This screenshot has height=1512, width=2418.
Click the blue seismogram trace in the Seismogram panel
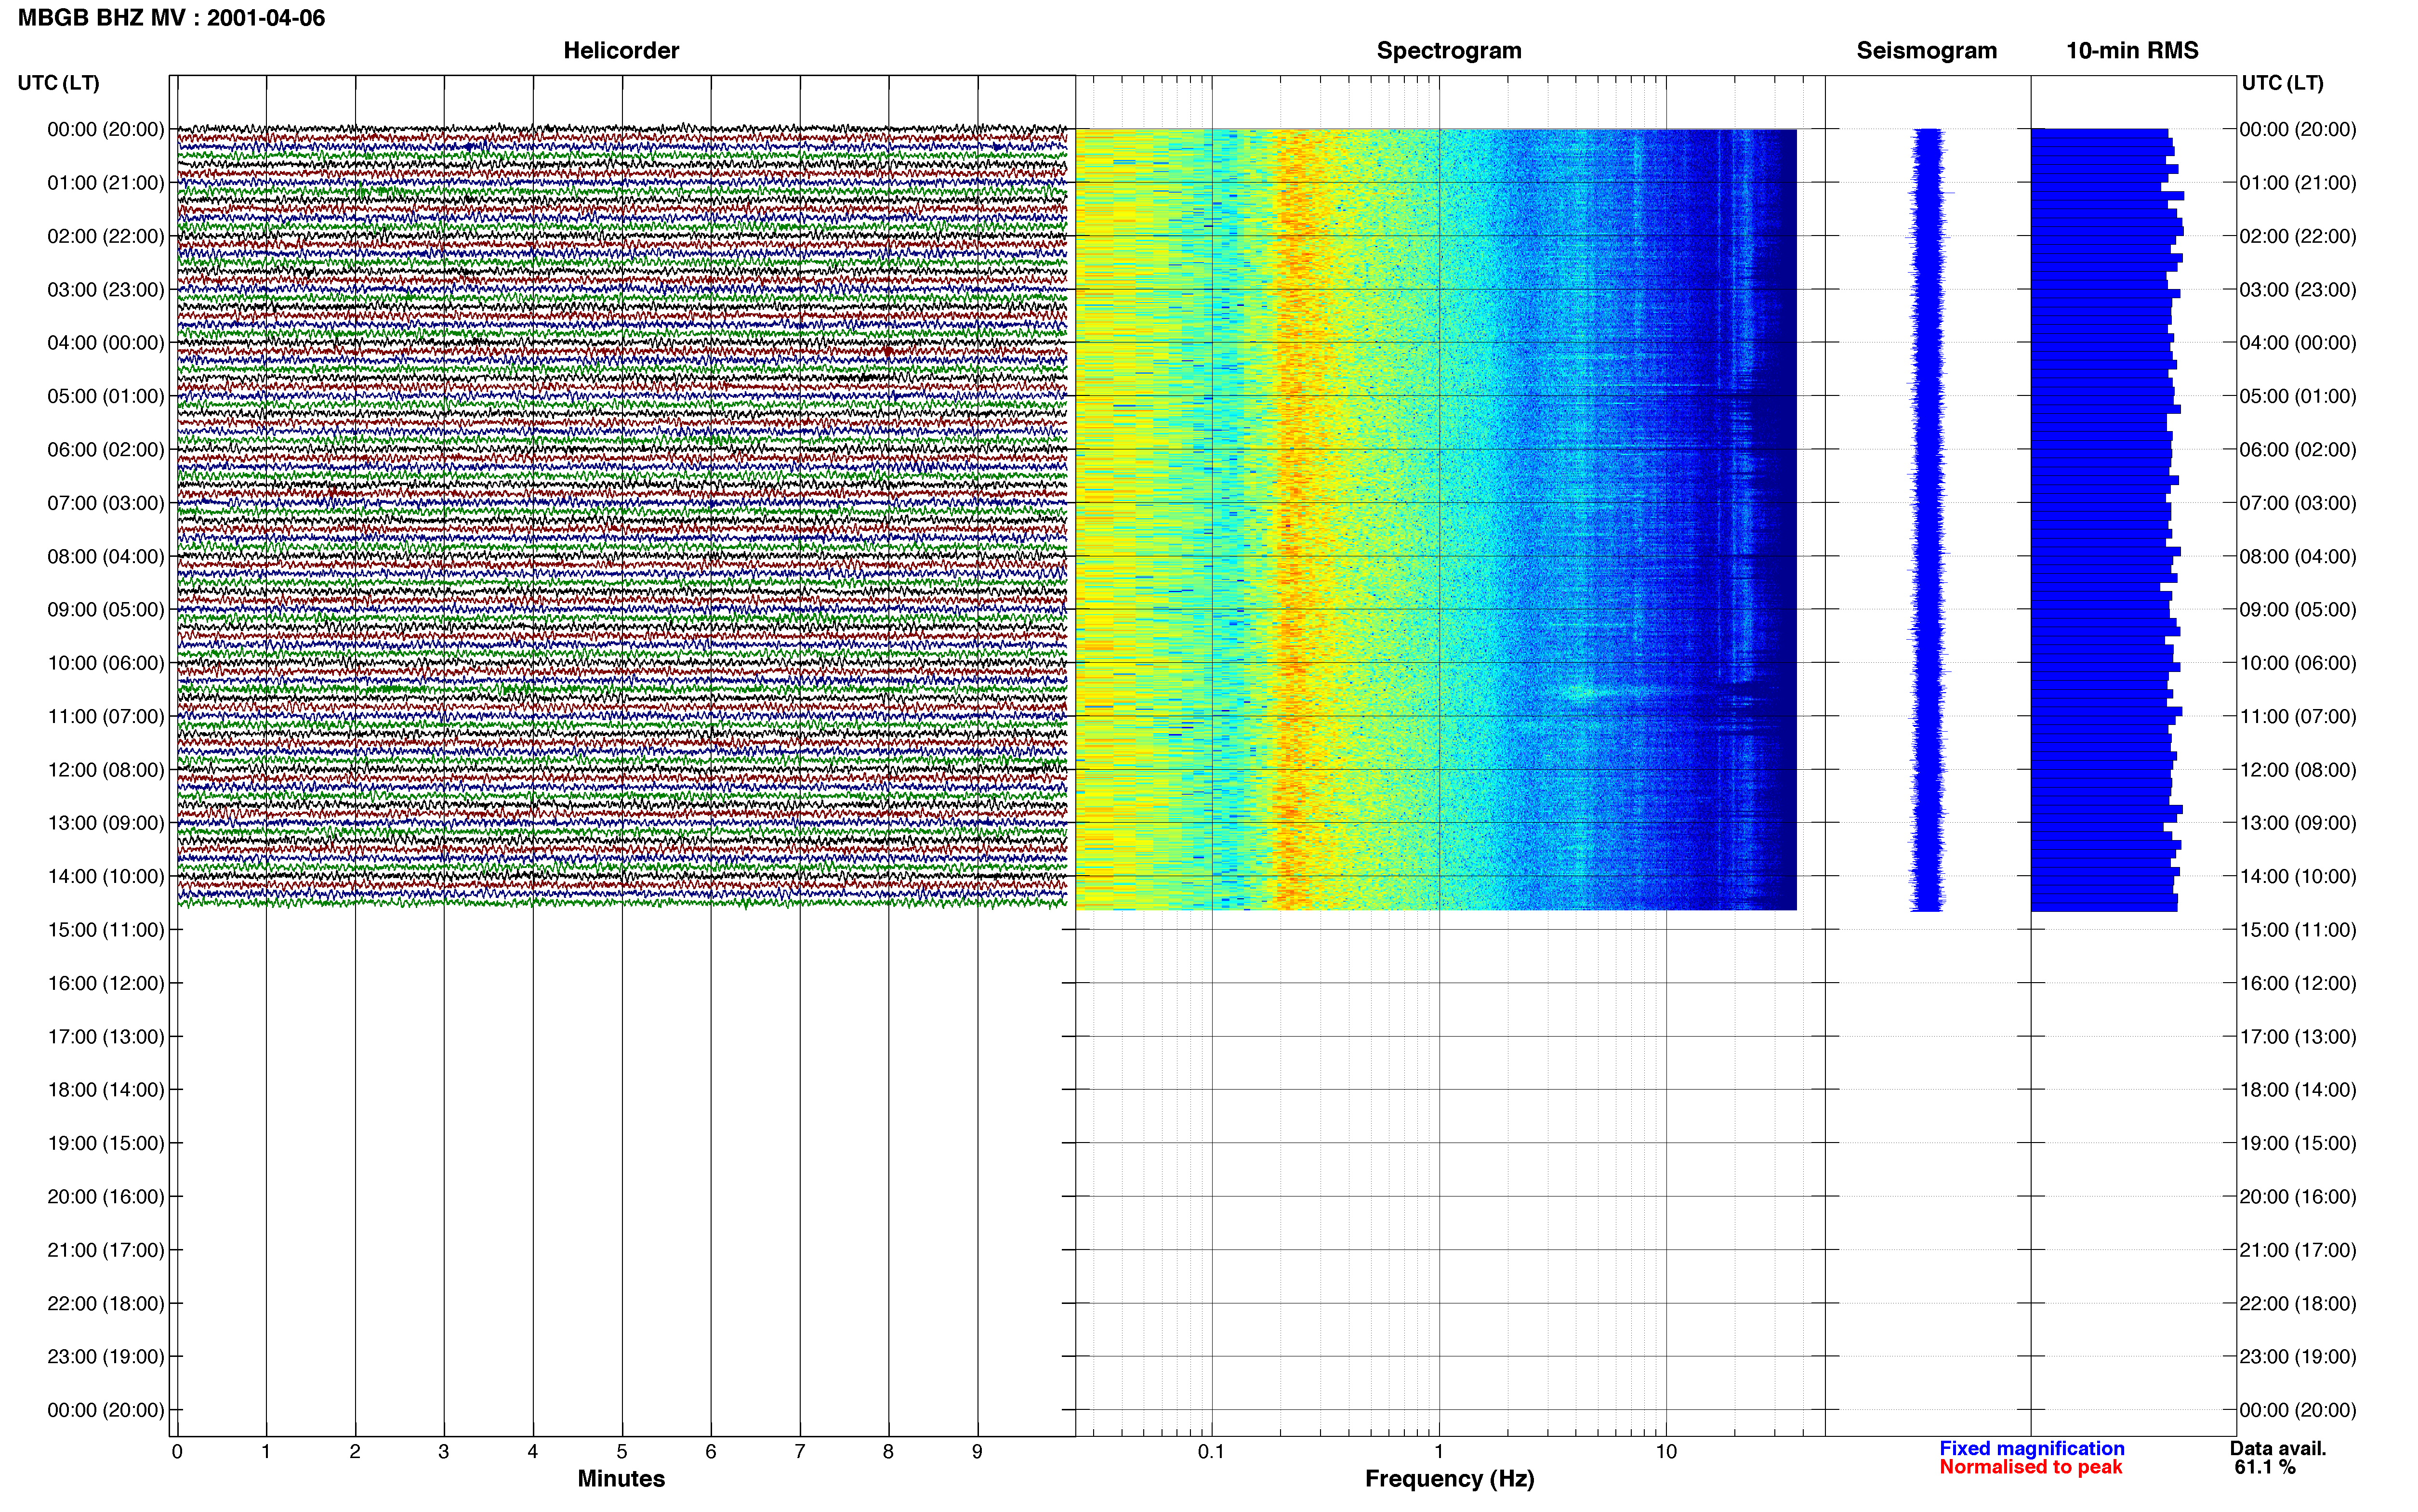[x=1927, y=520]
